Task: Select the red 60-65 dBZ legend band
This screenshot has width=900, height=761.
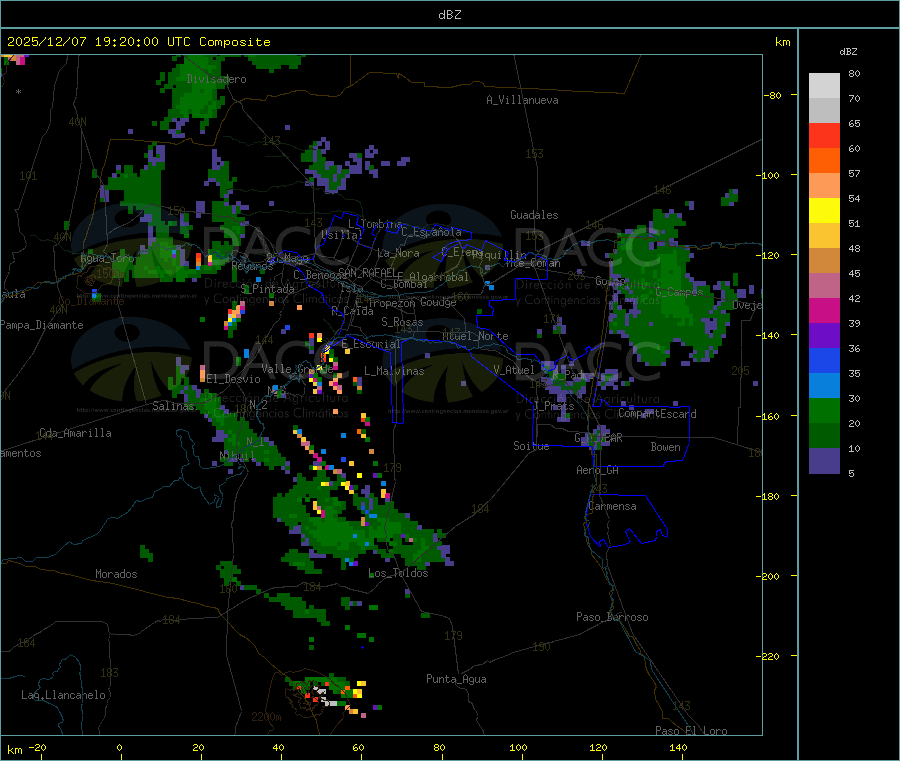Action: pos(824,136)
